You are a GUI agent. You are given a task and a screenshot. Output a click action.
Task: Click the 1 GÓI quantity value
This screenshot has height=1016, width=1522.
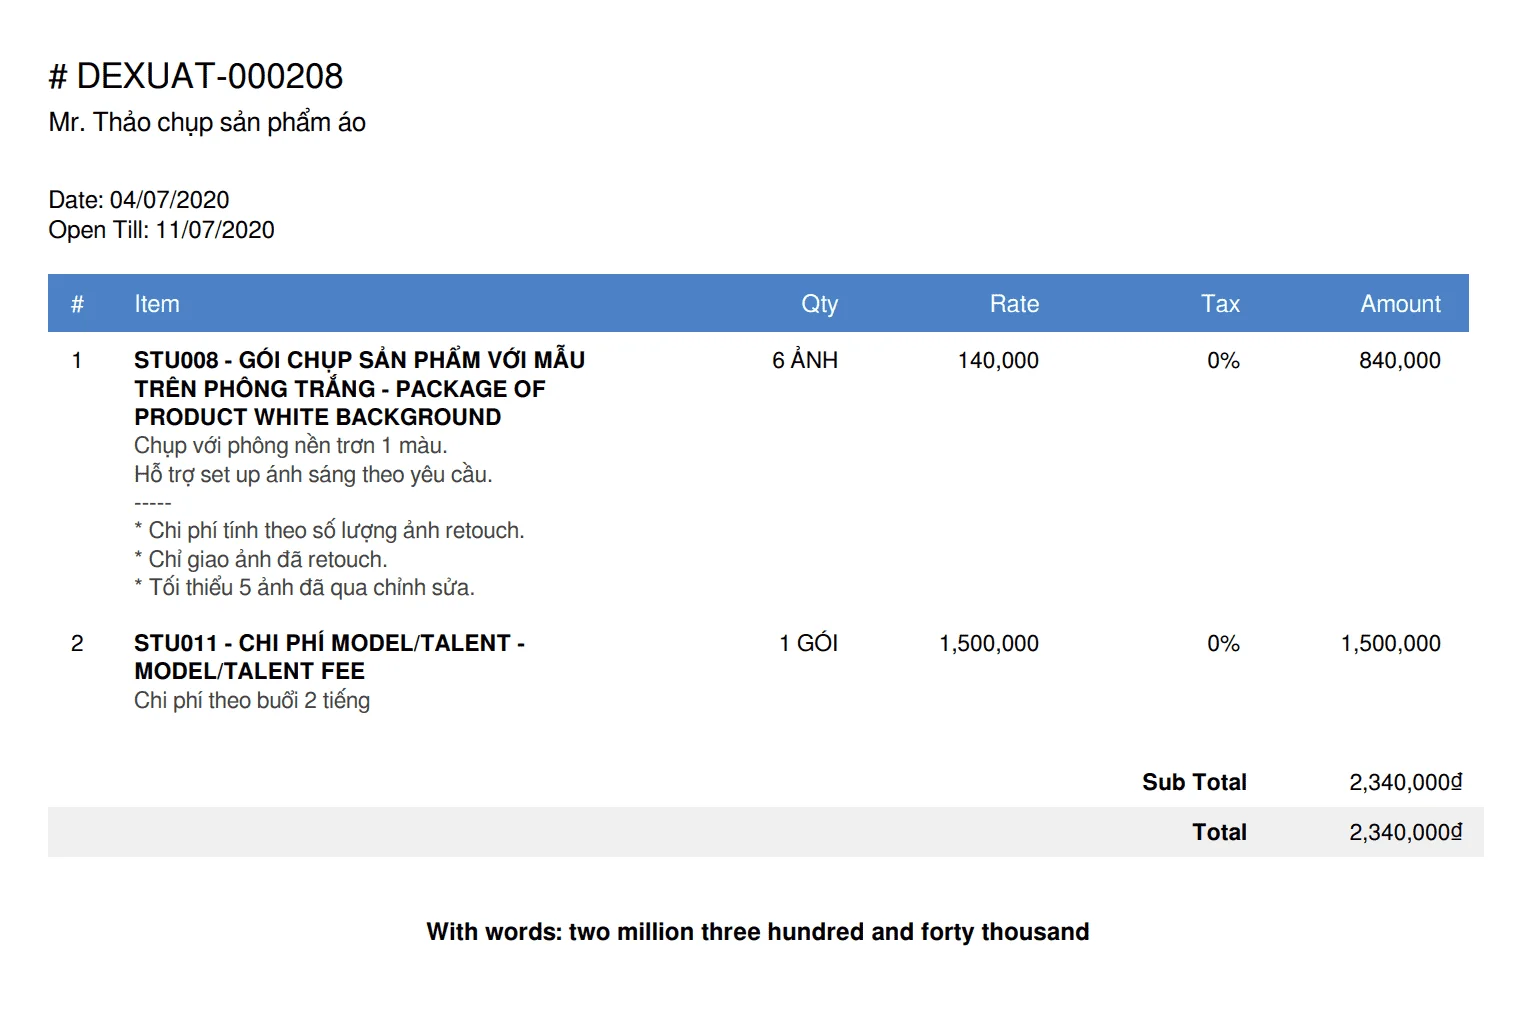coord(808,643)
